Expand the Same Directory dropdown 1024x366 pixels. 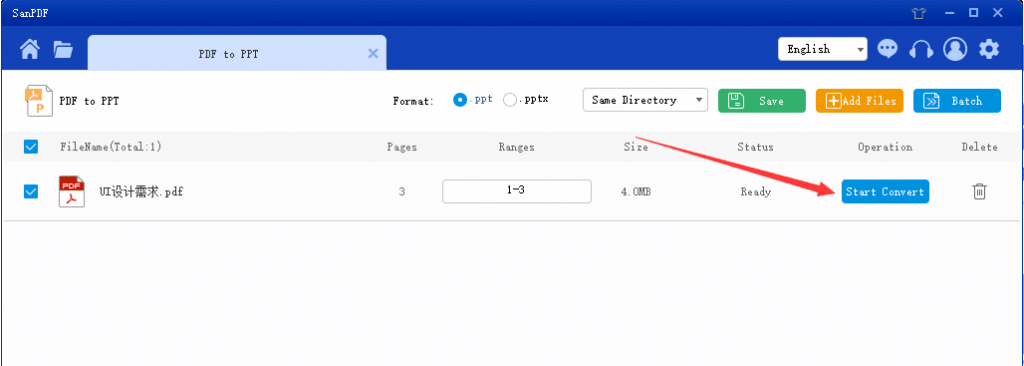(645, 101)
